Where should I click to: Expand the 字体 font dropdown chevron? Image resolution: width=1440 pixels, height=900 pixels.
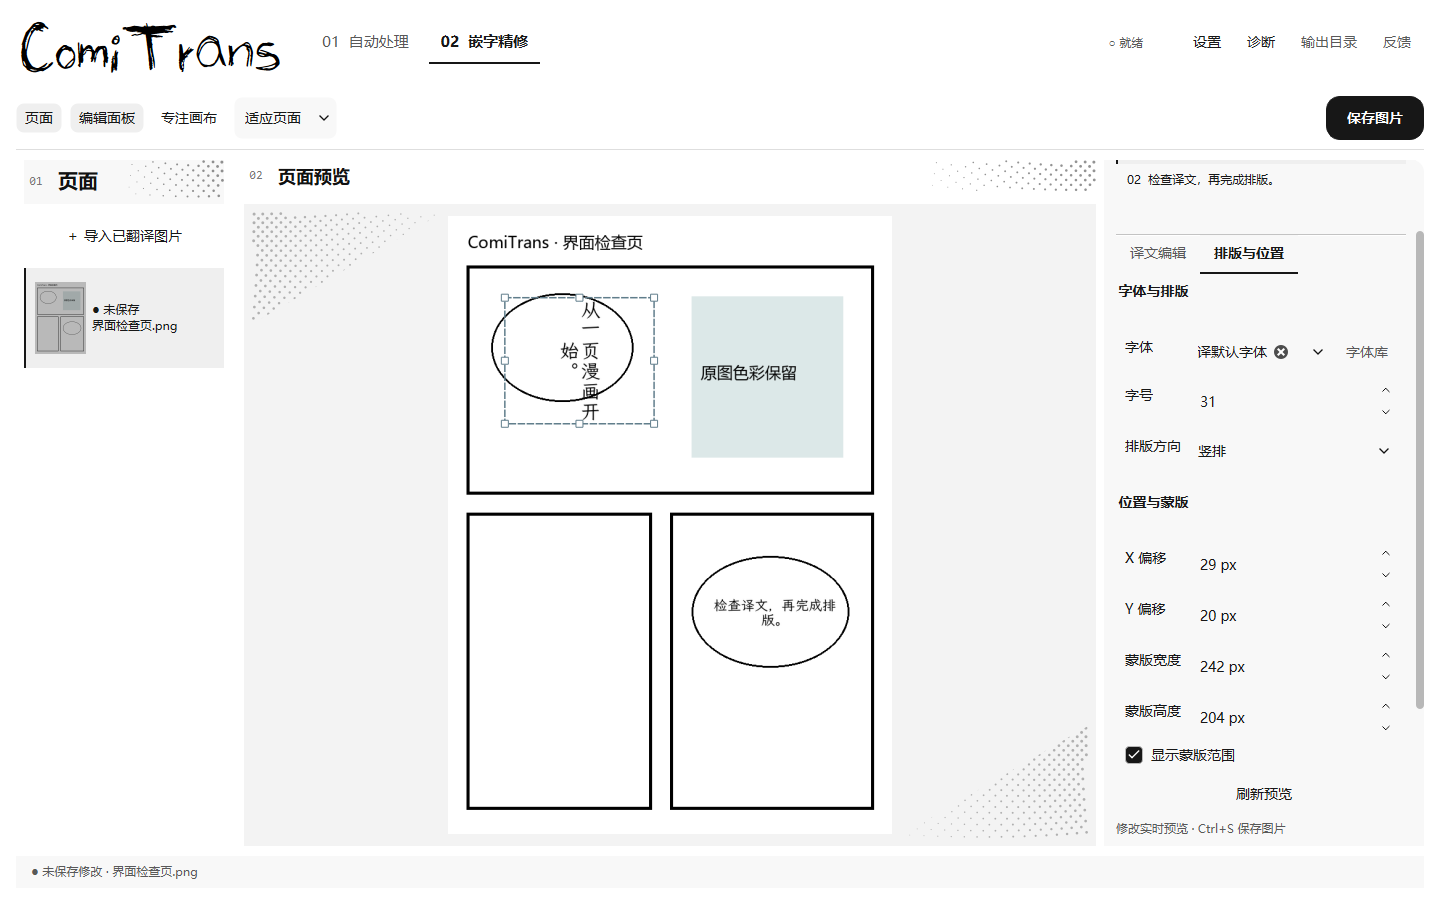click(1318, 352)
